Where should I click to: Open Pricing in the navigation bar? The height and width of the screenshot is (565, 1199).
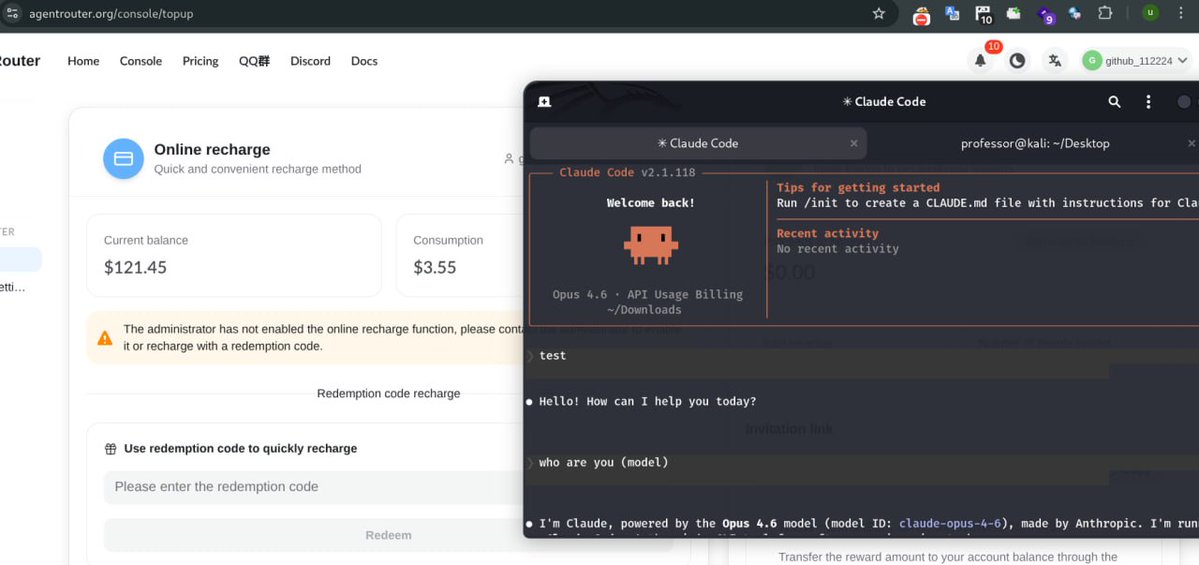[200, 61]
